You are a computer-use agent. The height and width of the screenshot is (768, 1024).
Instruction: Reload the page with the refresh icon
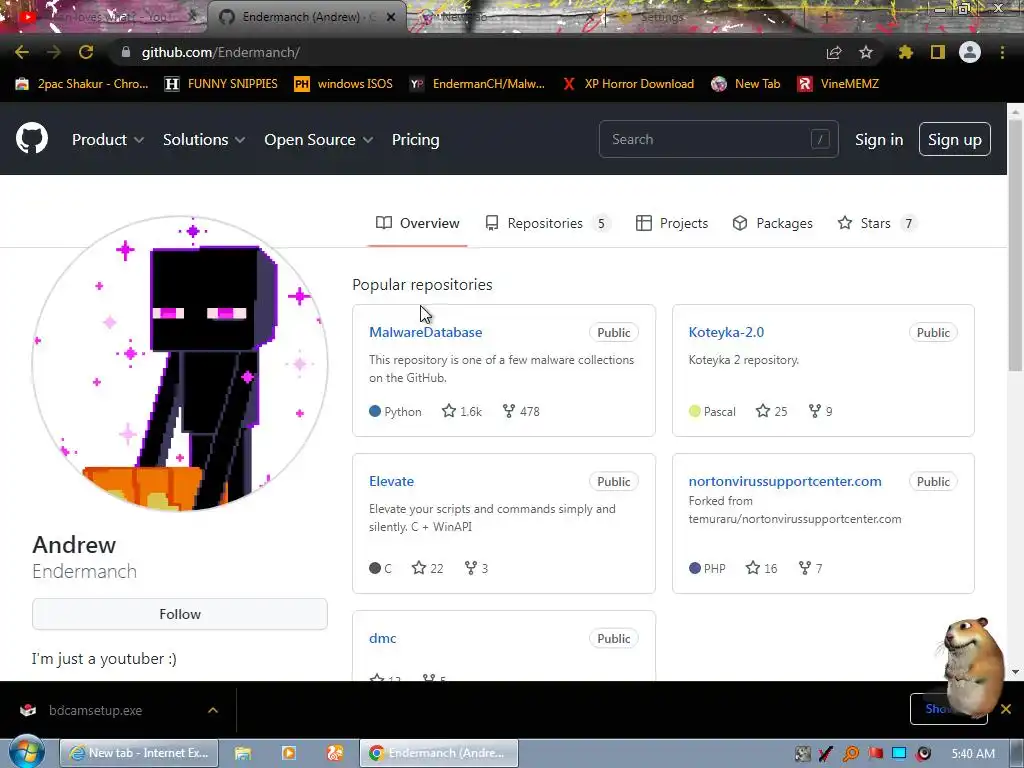pos(86,52)
